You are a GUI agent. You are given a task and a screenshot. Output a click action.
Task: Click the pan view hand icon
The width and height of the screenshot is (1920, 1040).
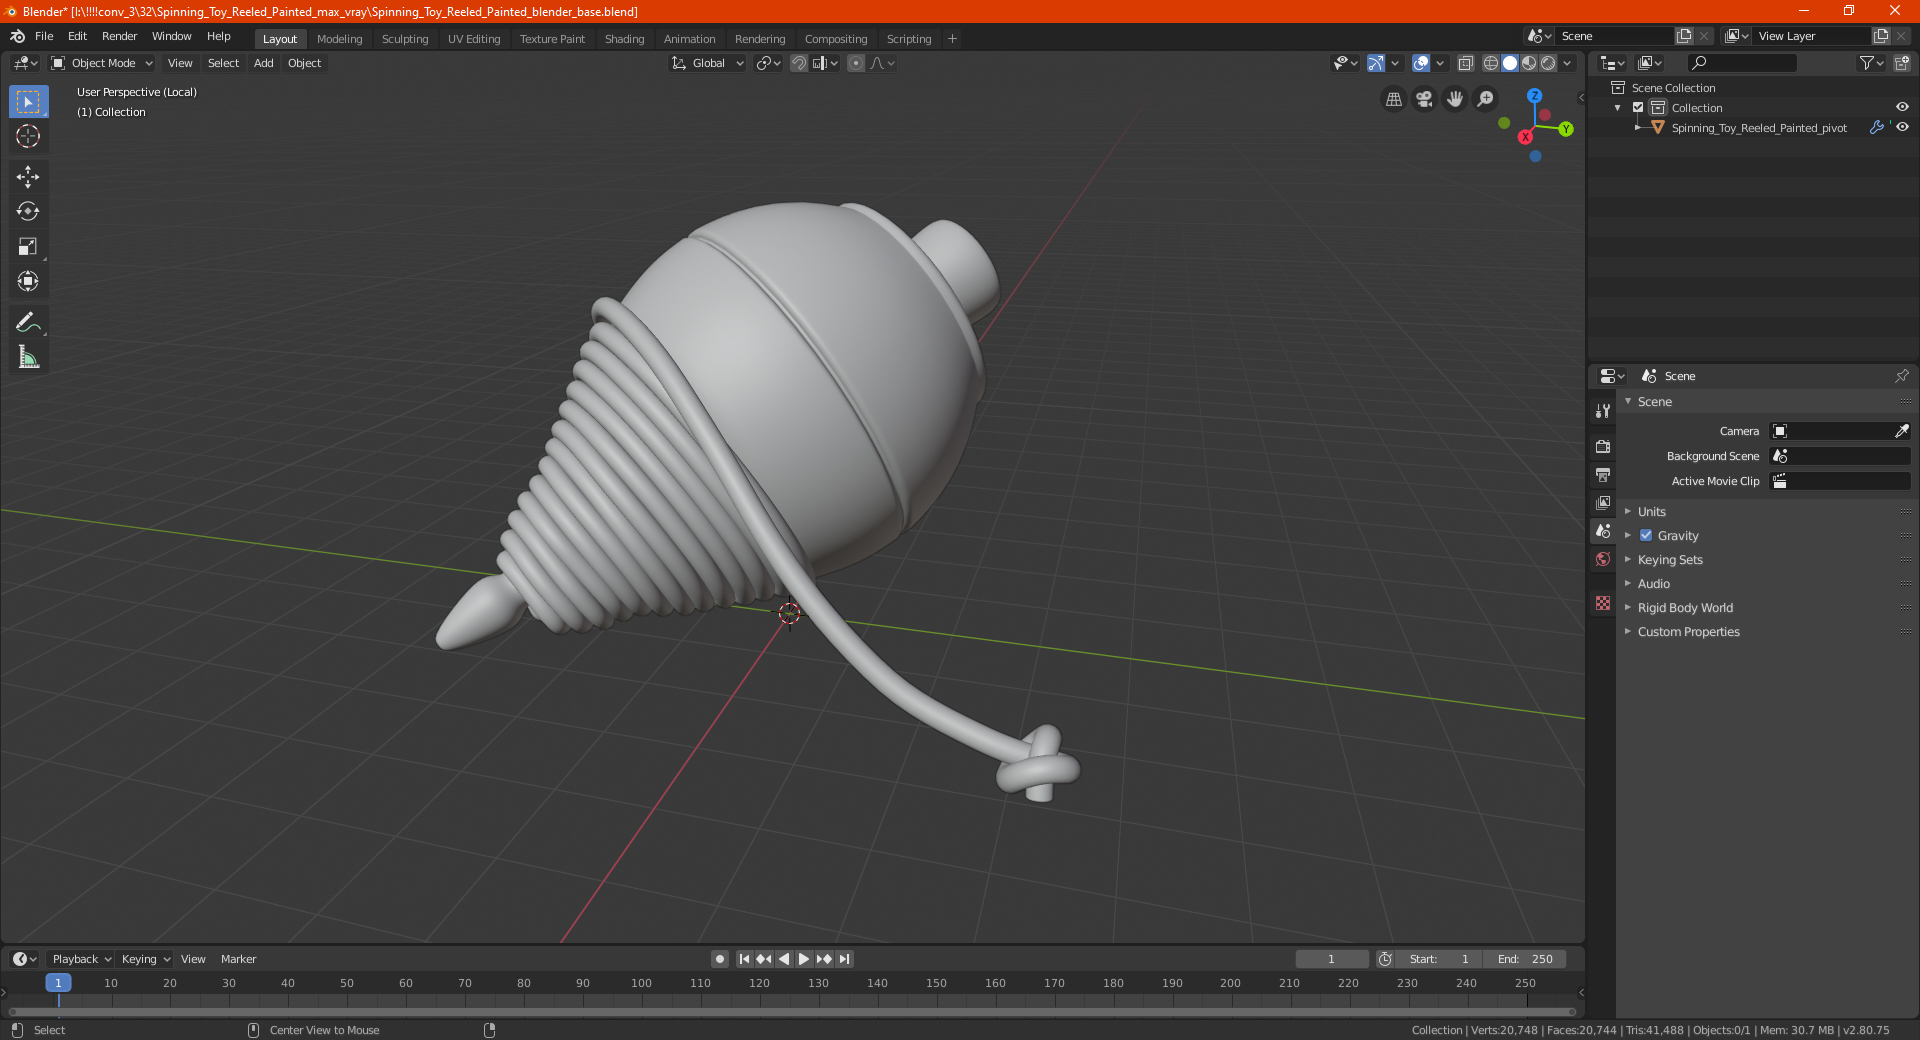tap(1455, 99)
